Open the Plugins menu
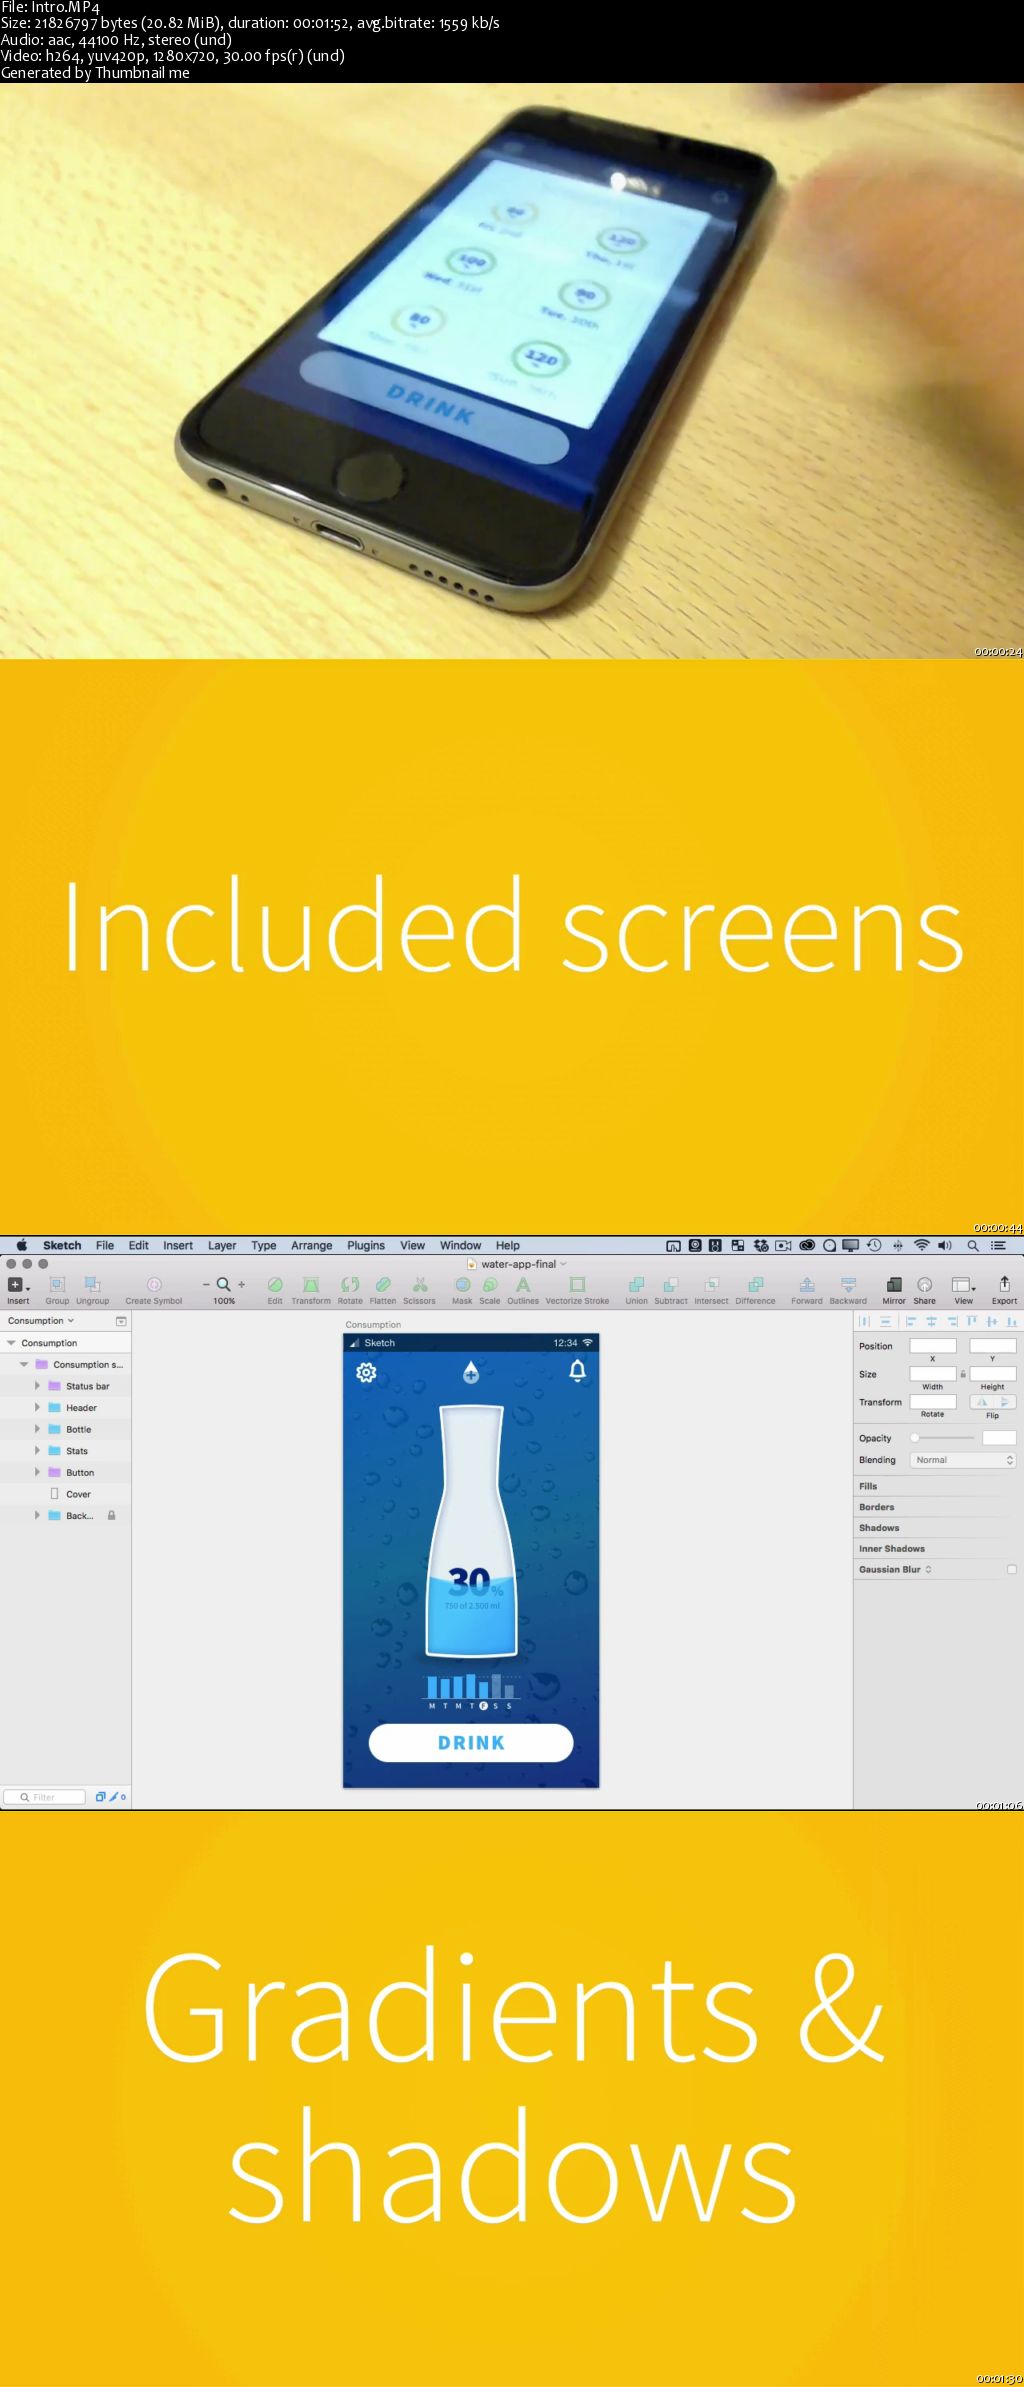This screenshot has width=1024, height=2387. click(366, 1246)
